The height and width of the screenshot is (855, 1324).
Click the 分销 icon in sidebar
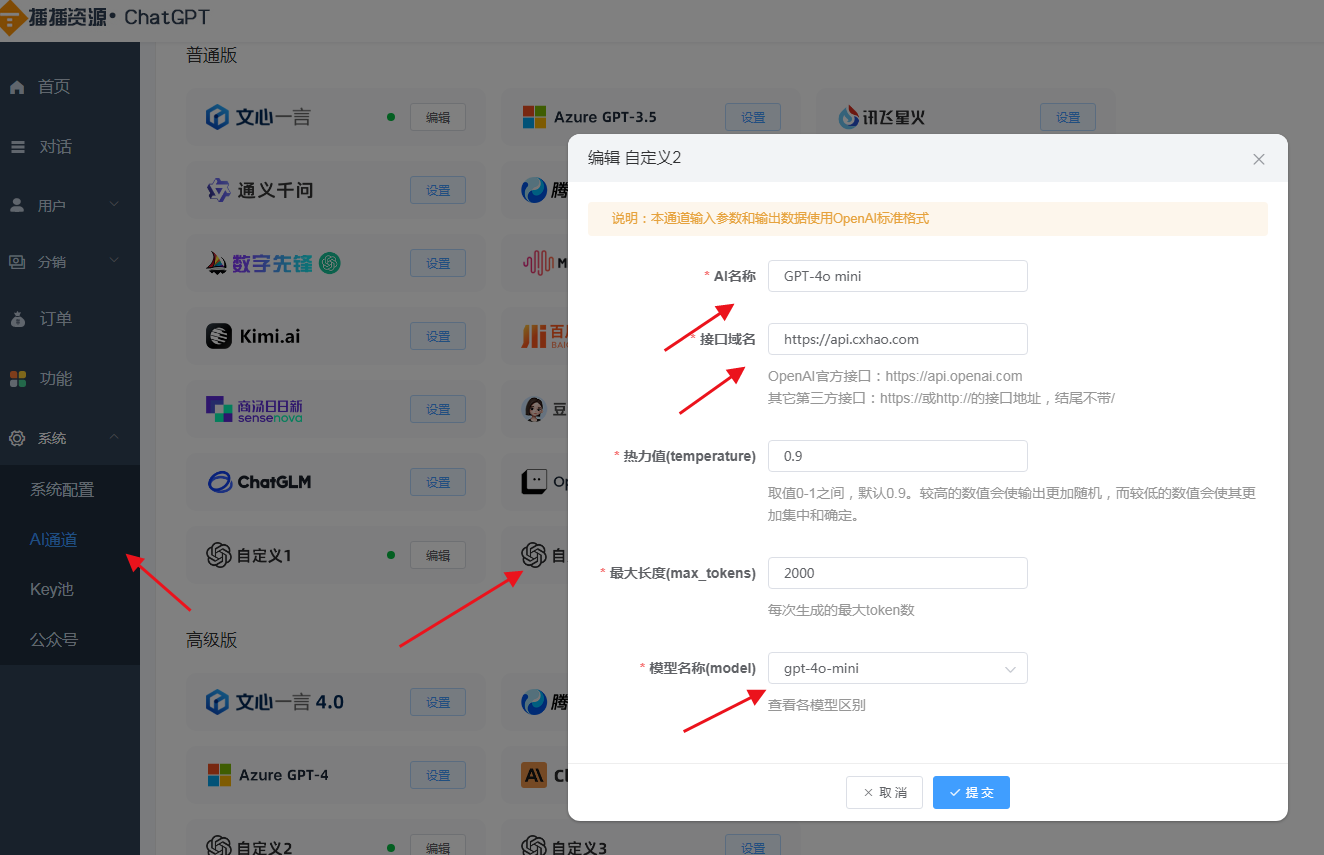point(17,262)
